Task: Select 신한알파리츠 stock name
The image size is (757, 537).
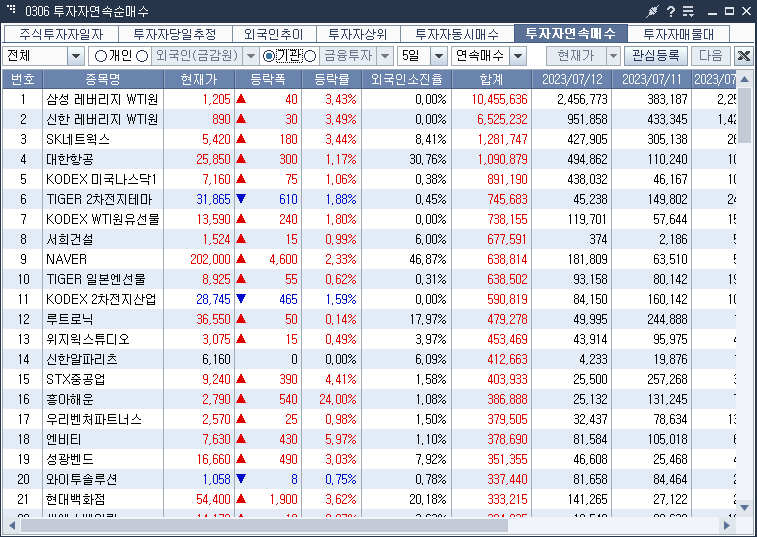Action: pos(82,359)
